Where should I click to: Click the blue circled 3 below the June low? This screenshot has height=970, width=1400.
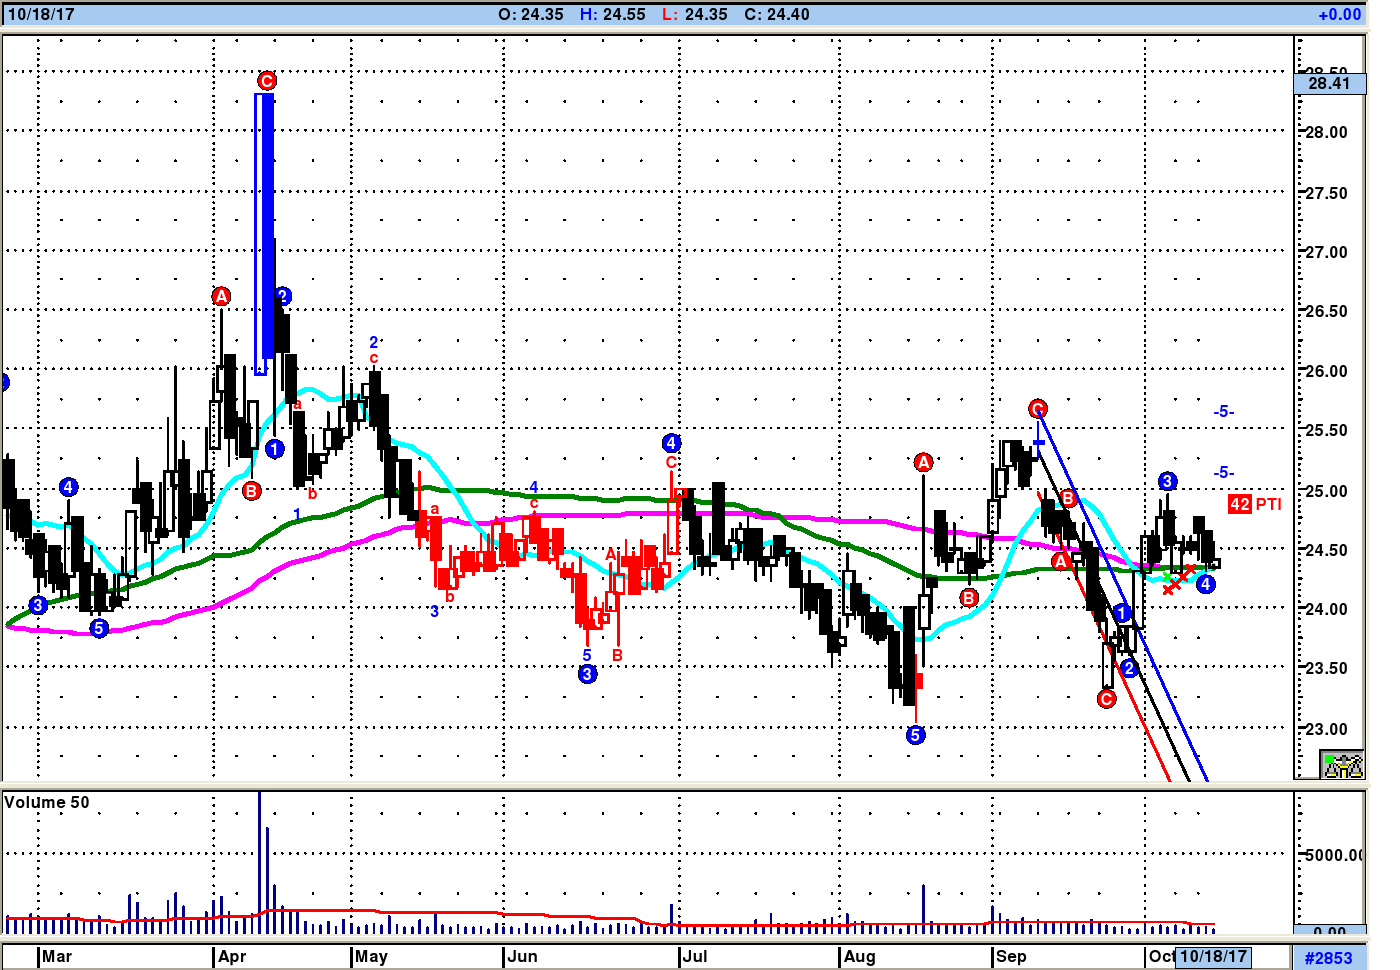click(x=587, y=674)
